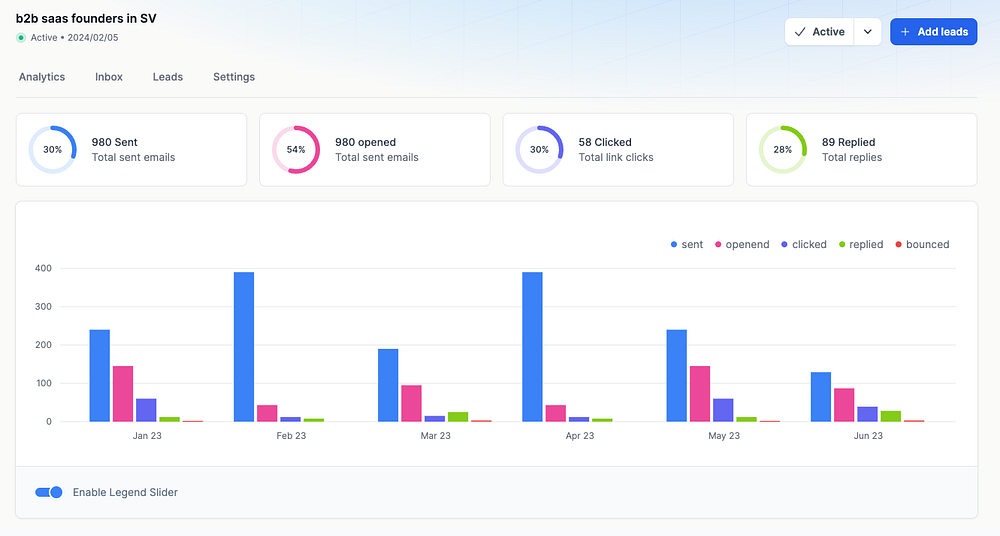Toggle the bounced legend series
Screen dimensions: 1000x536
(922, 244)
